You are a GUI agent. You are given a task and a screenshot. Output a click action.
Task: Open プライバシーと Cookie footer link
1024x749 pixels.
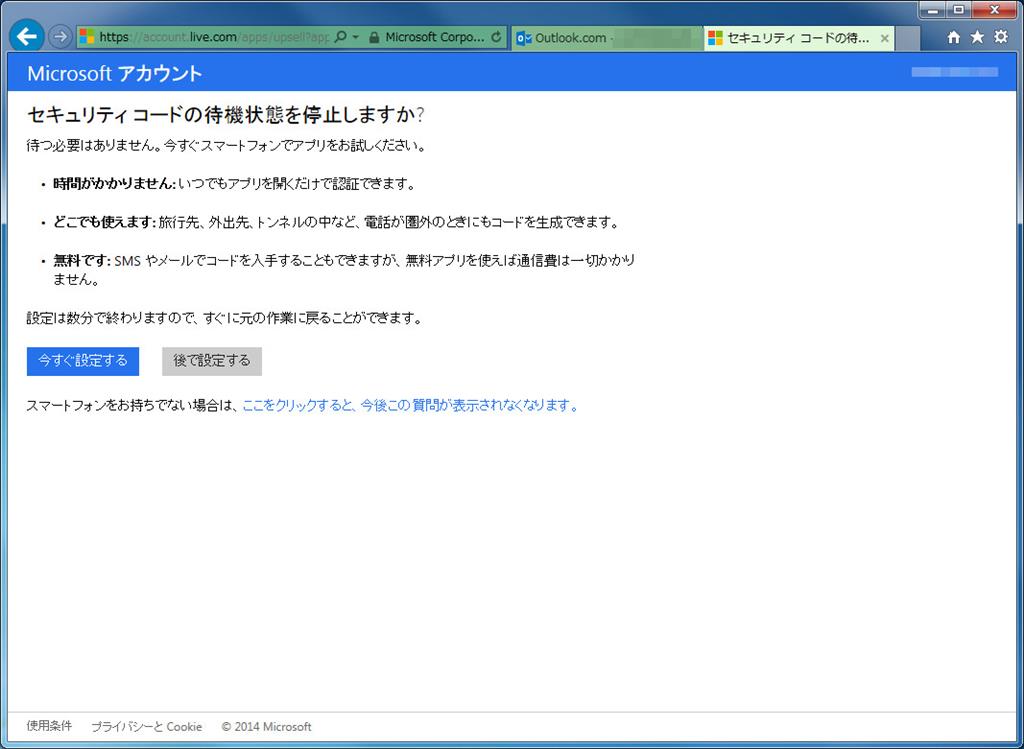146,727
